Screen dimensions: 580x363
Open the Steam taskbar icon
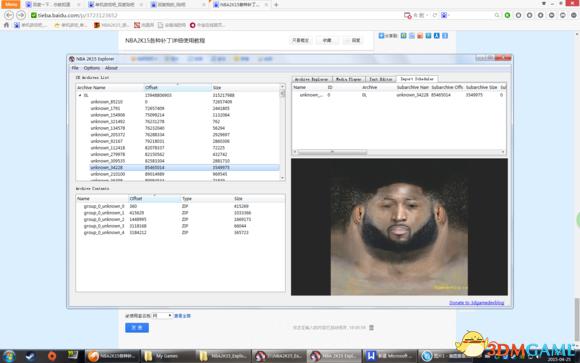click(30, 356)
